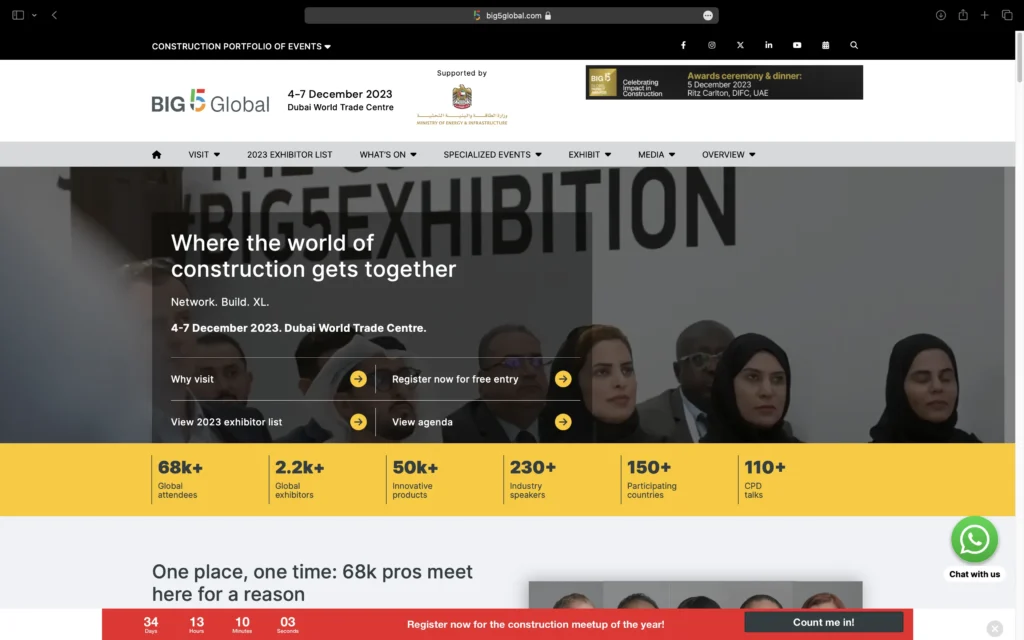Open Safari downloads icon
Image resolution: width=1024 pixels, height=640 pixels.
[x=940, y=15]
